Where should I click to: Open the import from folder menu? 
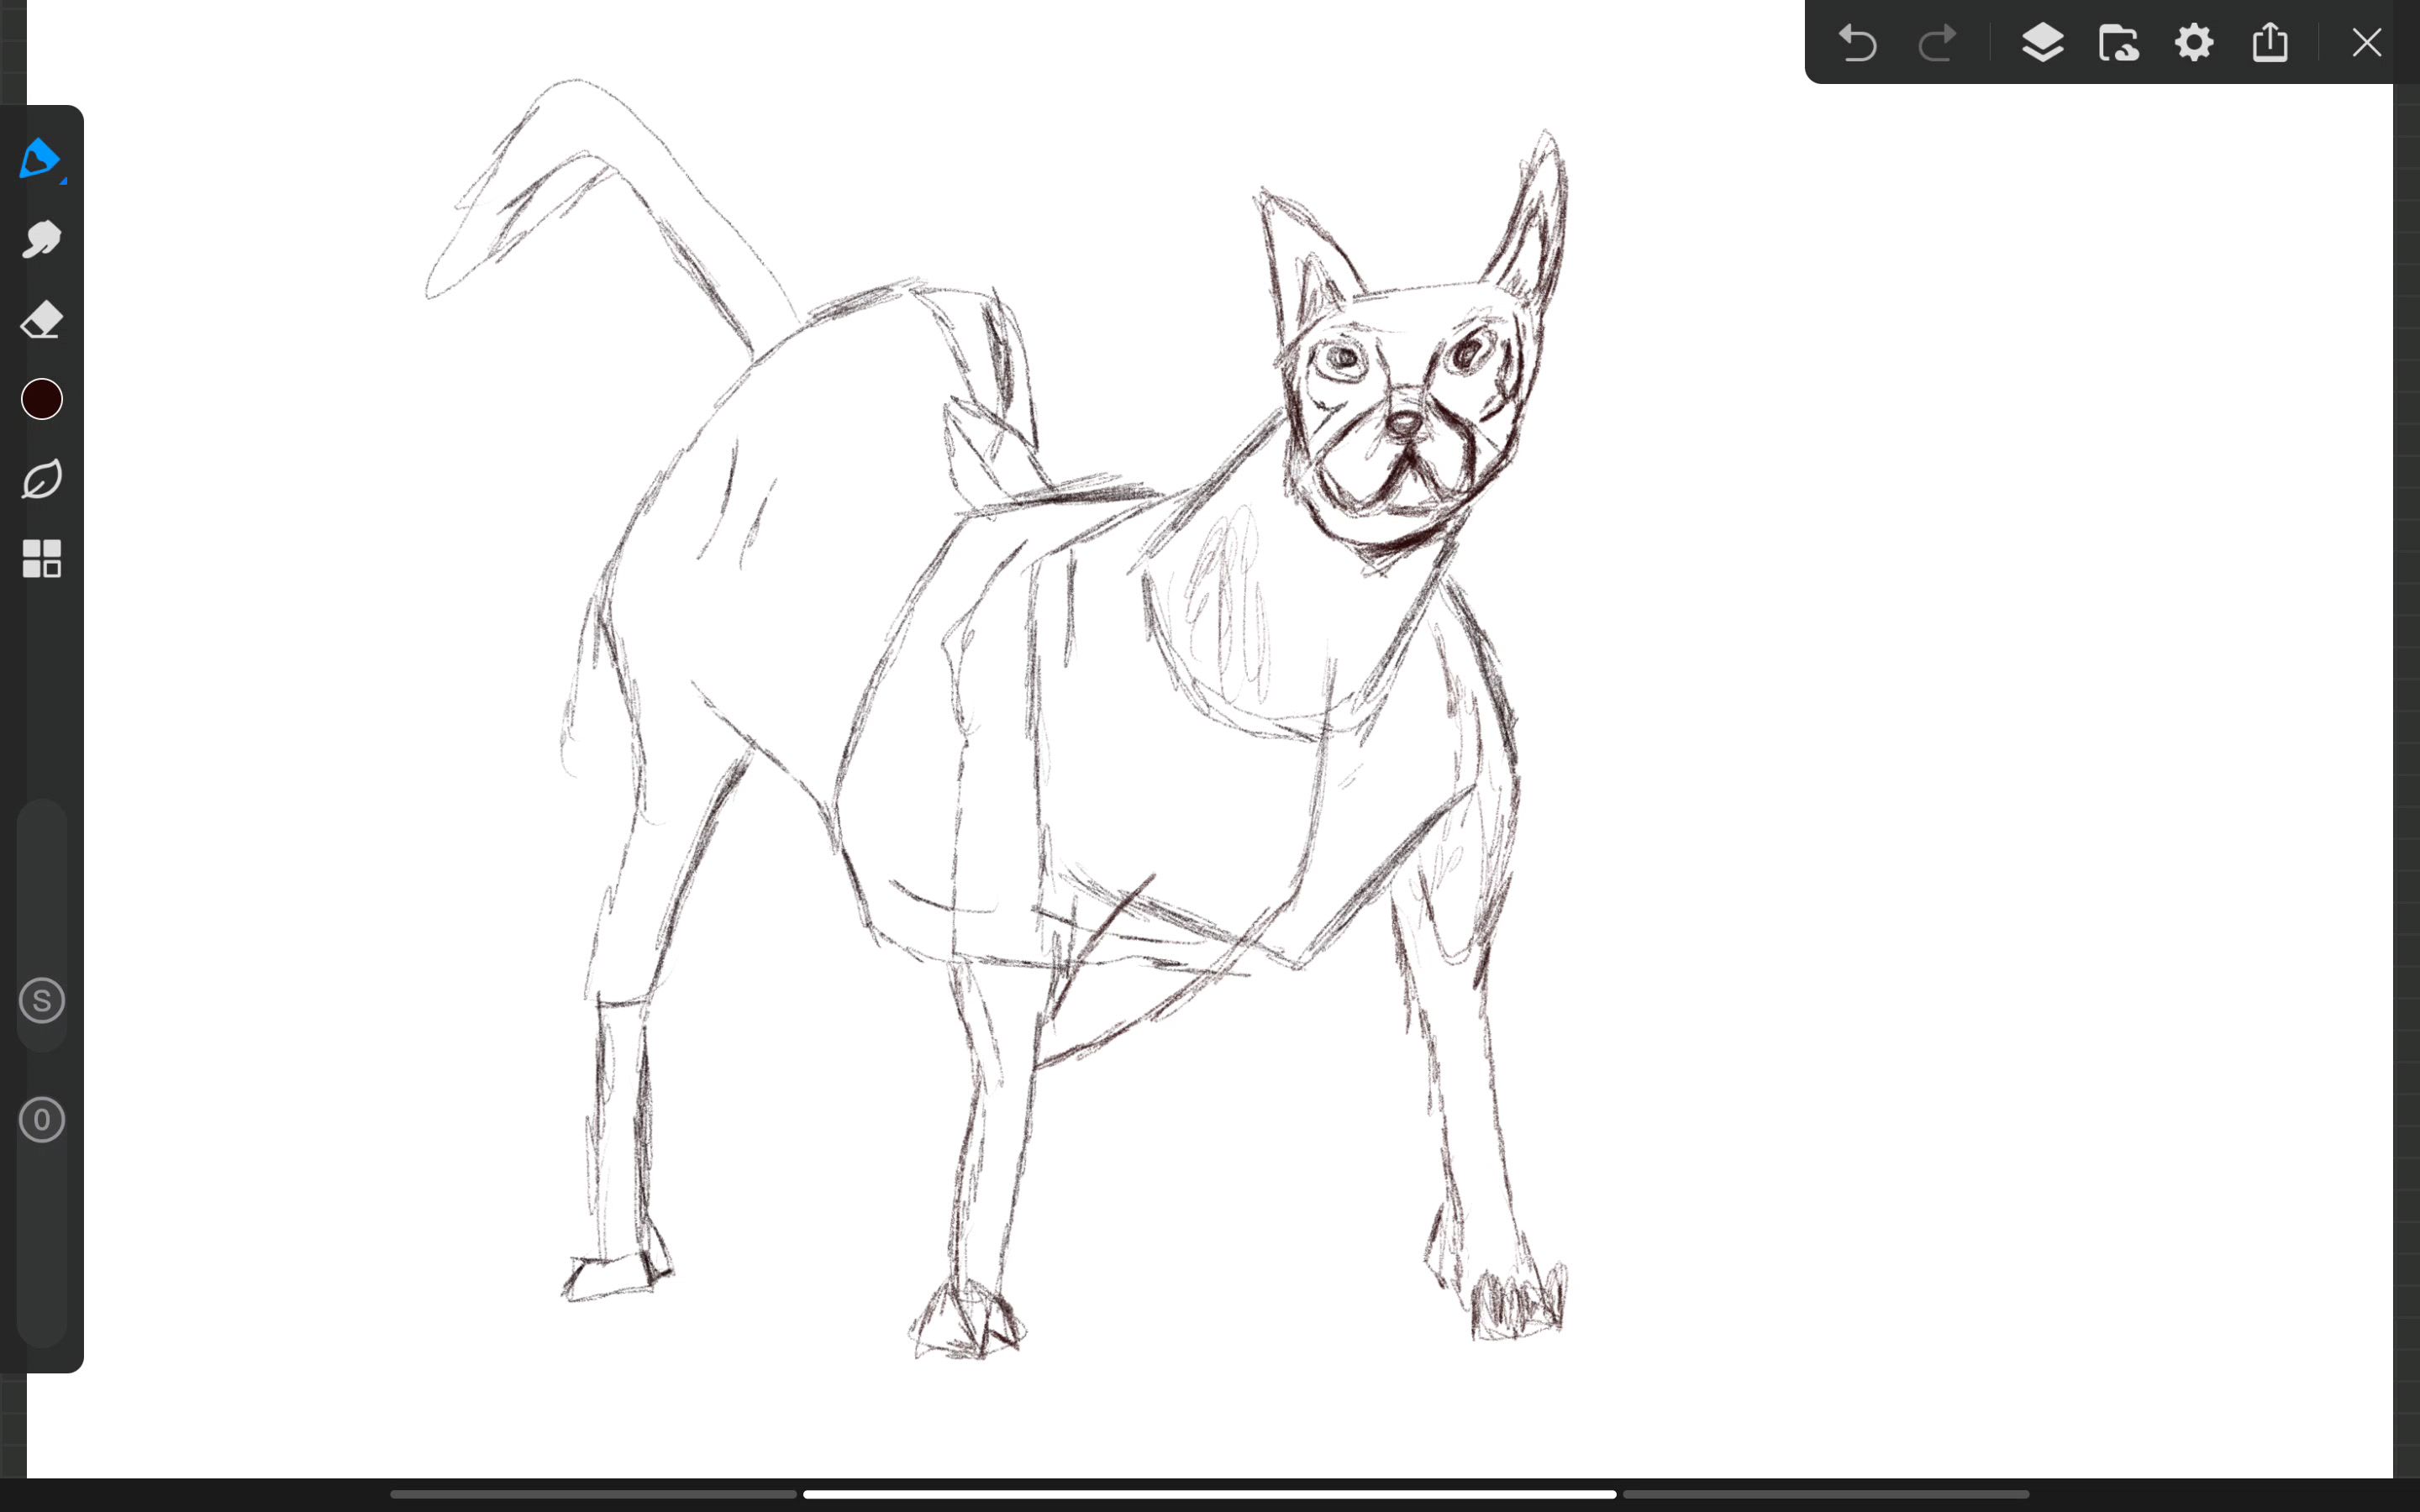(x=2118, y=43)
